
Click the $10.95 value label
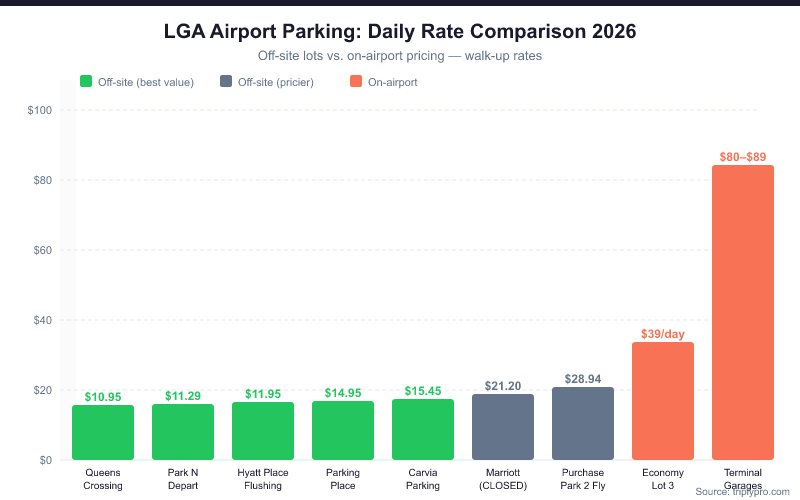click(x=103, y=397)
